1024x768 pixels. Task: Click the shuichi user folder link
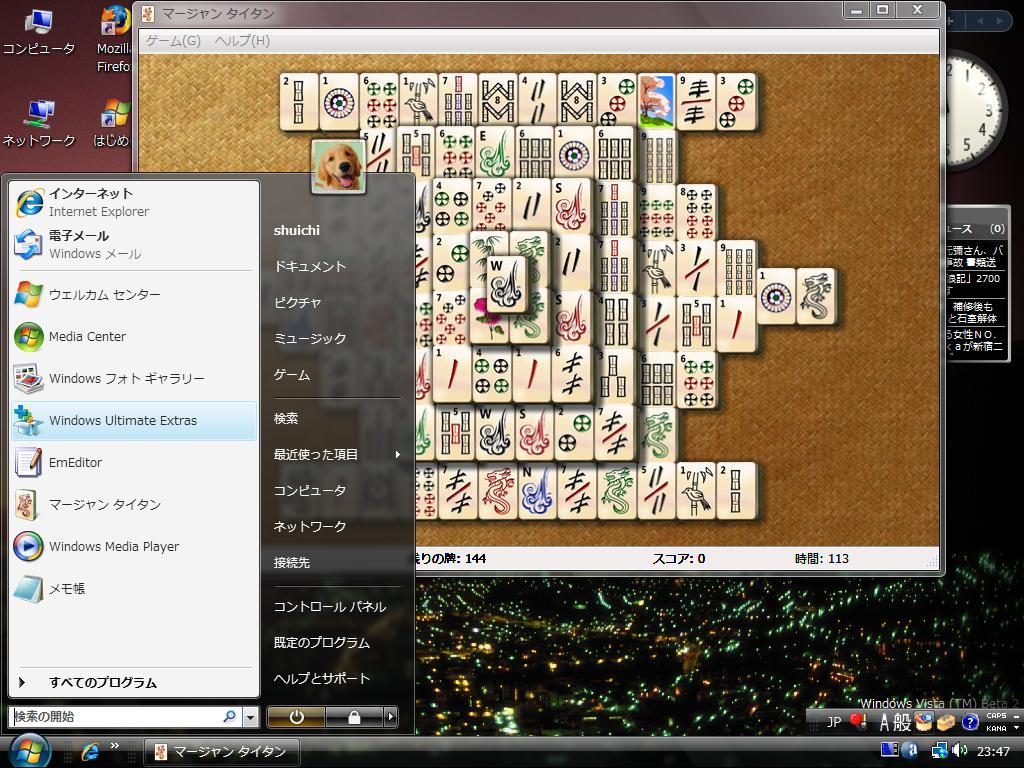pos(296,231)
